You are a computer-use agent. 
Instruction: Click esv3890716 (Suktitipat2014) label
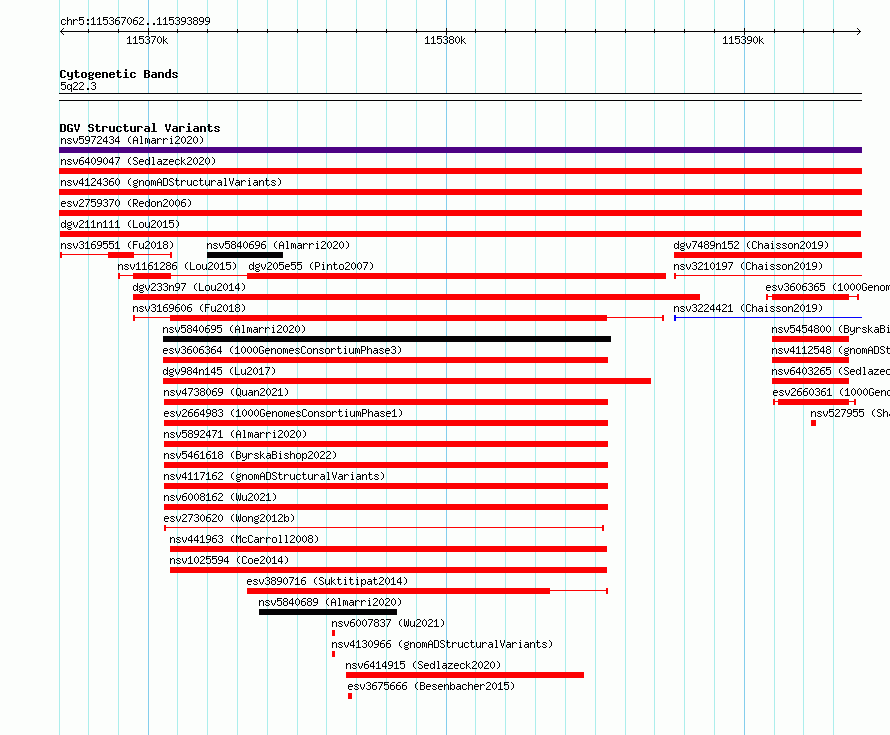(327, 581)
